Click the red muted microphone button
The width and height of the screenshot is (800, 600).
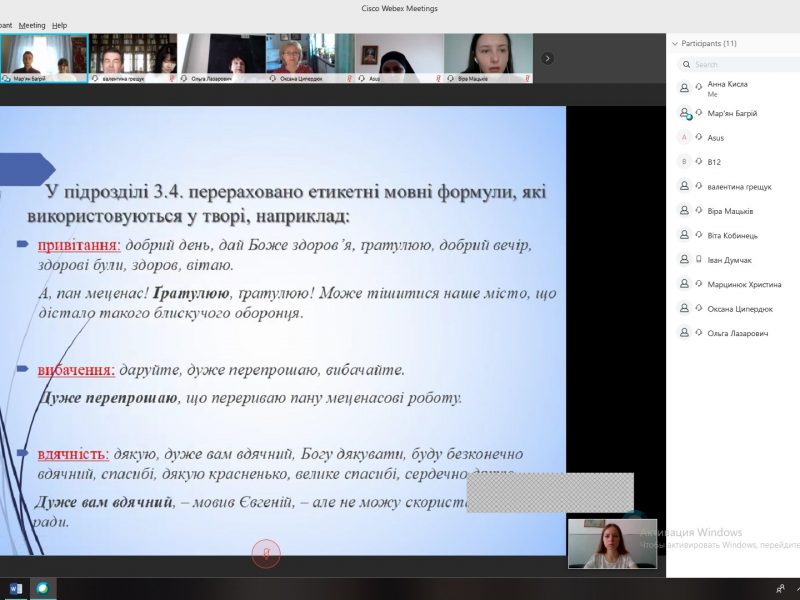[266, 552]
